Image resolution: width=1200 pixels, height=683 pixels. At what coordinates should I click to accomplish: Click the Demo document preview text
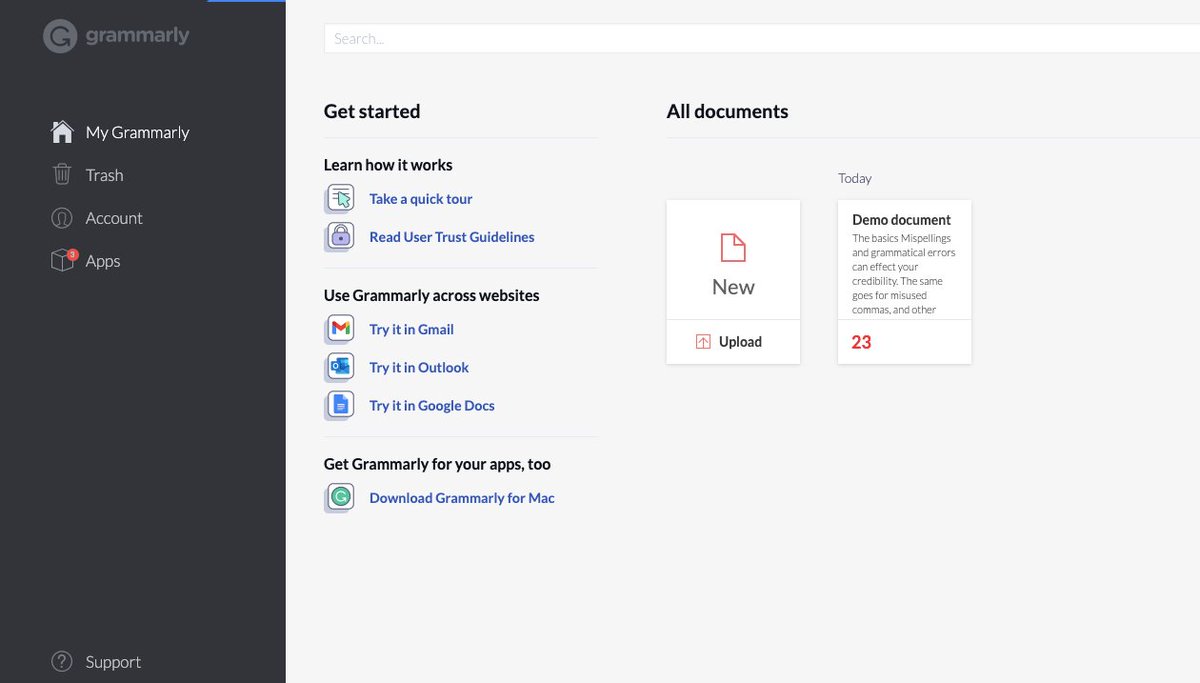(904, 274)
